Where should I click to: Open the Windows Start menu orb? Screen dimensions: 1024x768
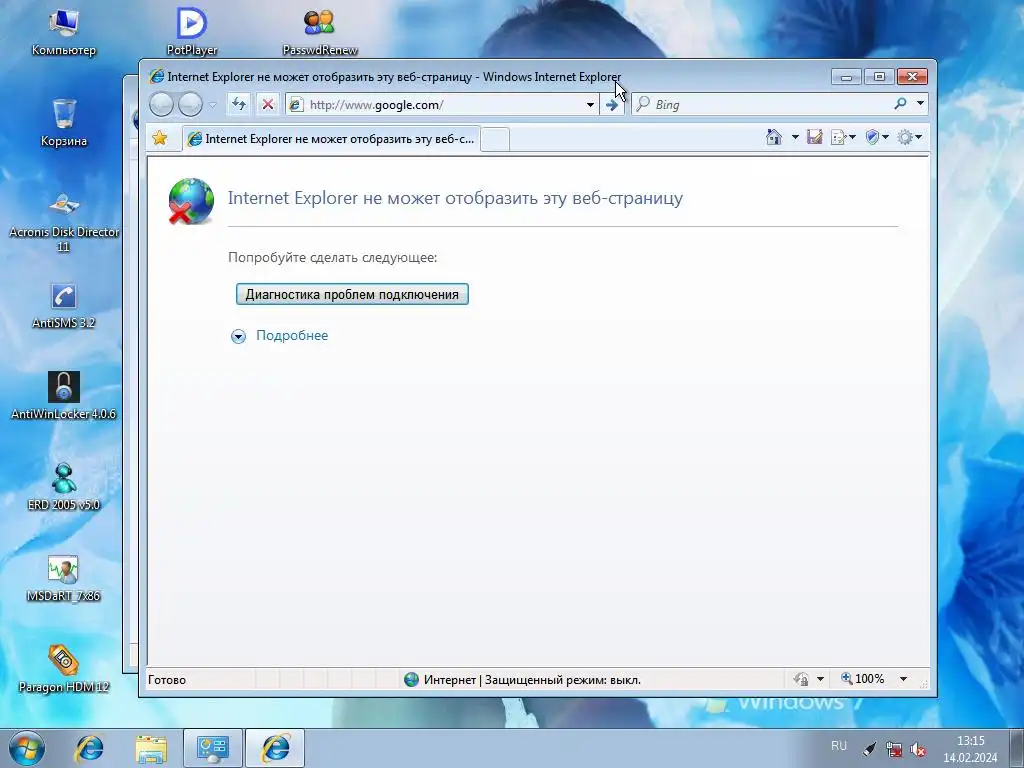click(27, 748)
